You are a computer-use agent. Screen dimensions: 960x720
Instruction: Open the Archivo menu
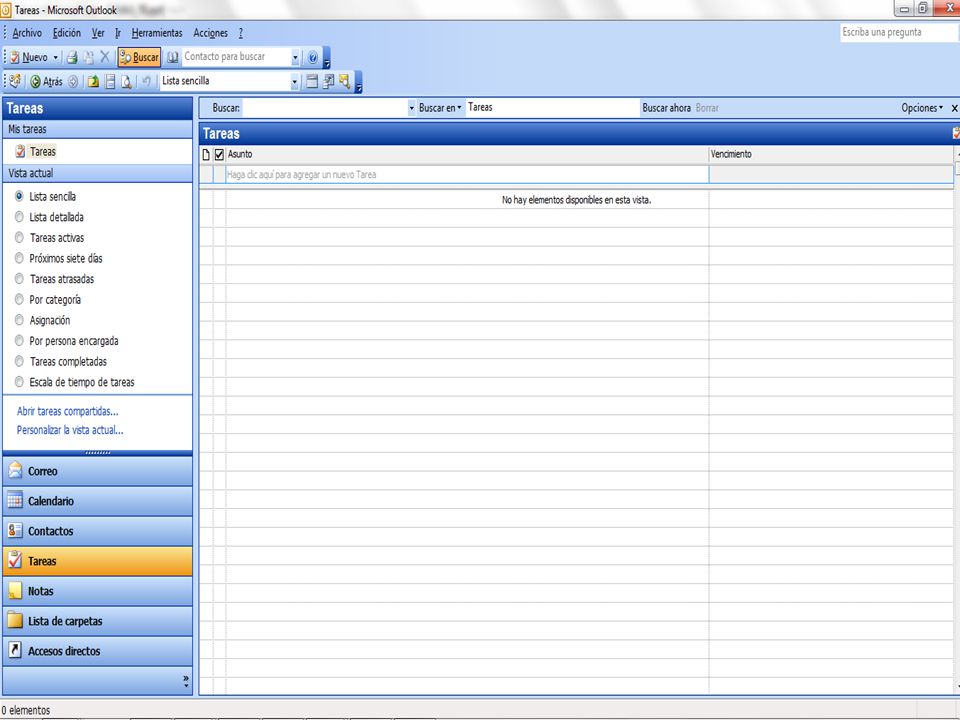click(27, 33)
